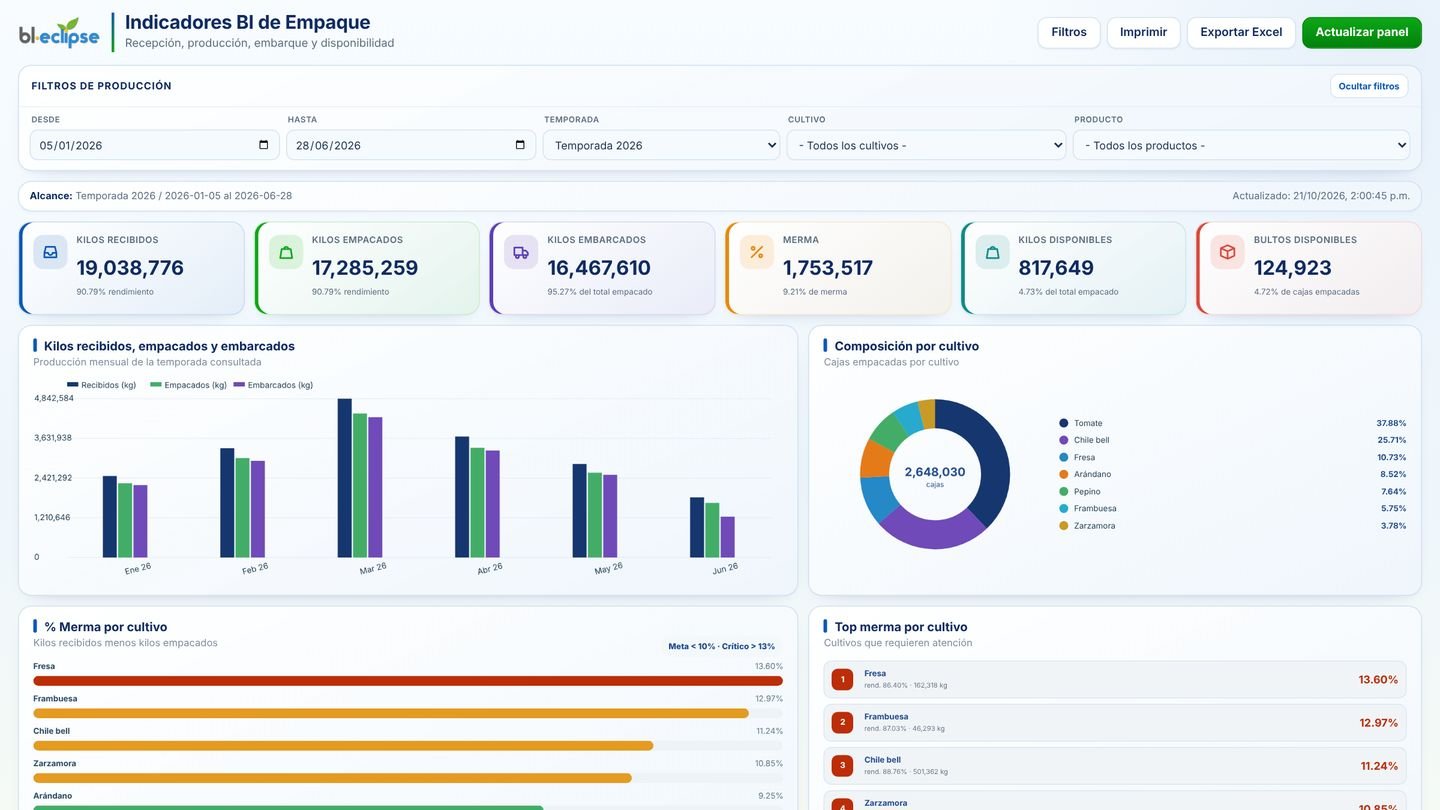Click the donut chart center total 2,648,030
Viewport: 1440px width, 810px height.
(935, 472)
